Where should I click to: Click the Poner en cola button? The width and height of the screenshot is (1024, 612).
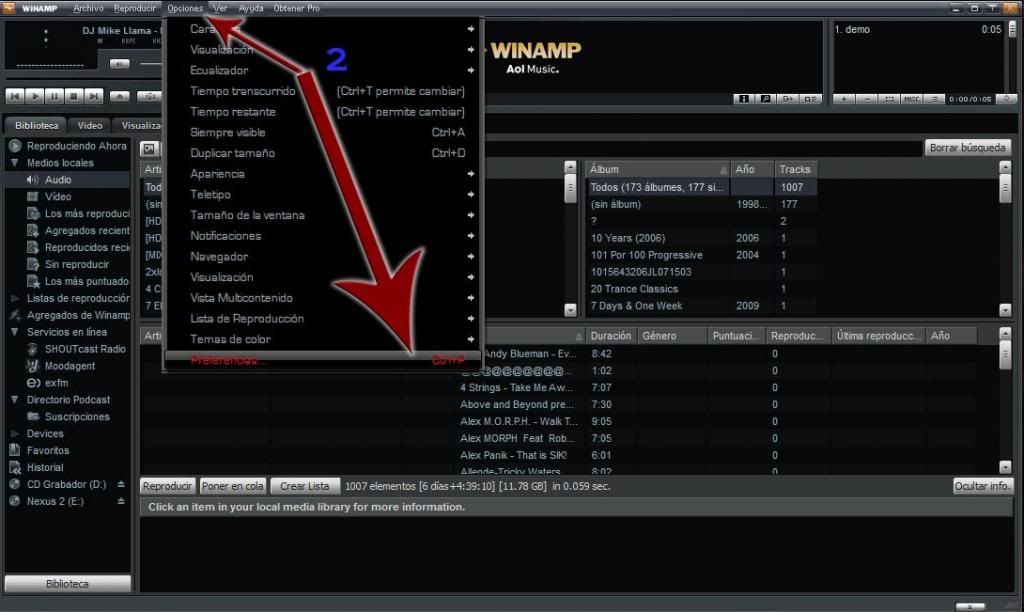coord(232,486)
